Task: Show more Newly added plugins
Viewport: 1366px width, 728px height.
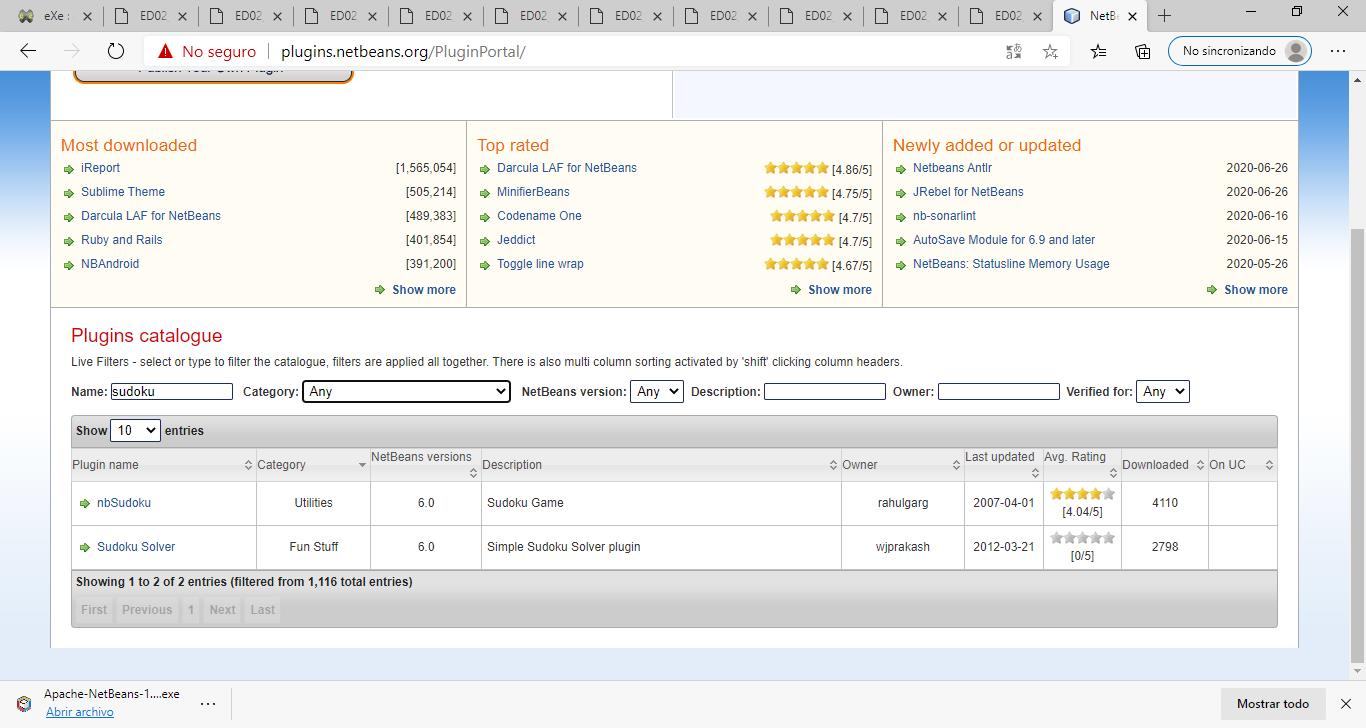Action: coord(1256,290)
